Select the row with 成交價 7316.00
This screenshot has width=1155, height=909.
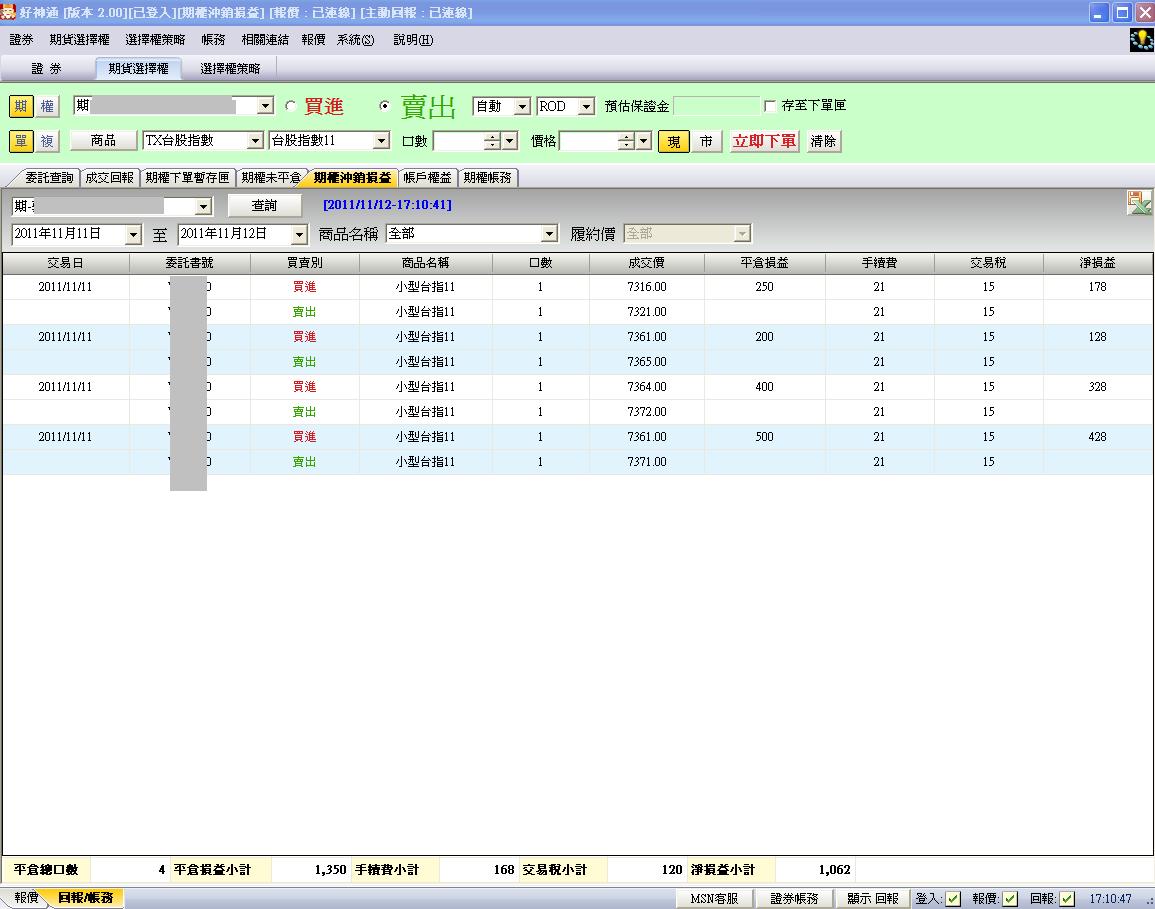(x=578, y=287)
